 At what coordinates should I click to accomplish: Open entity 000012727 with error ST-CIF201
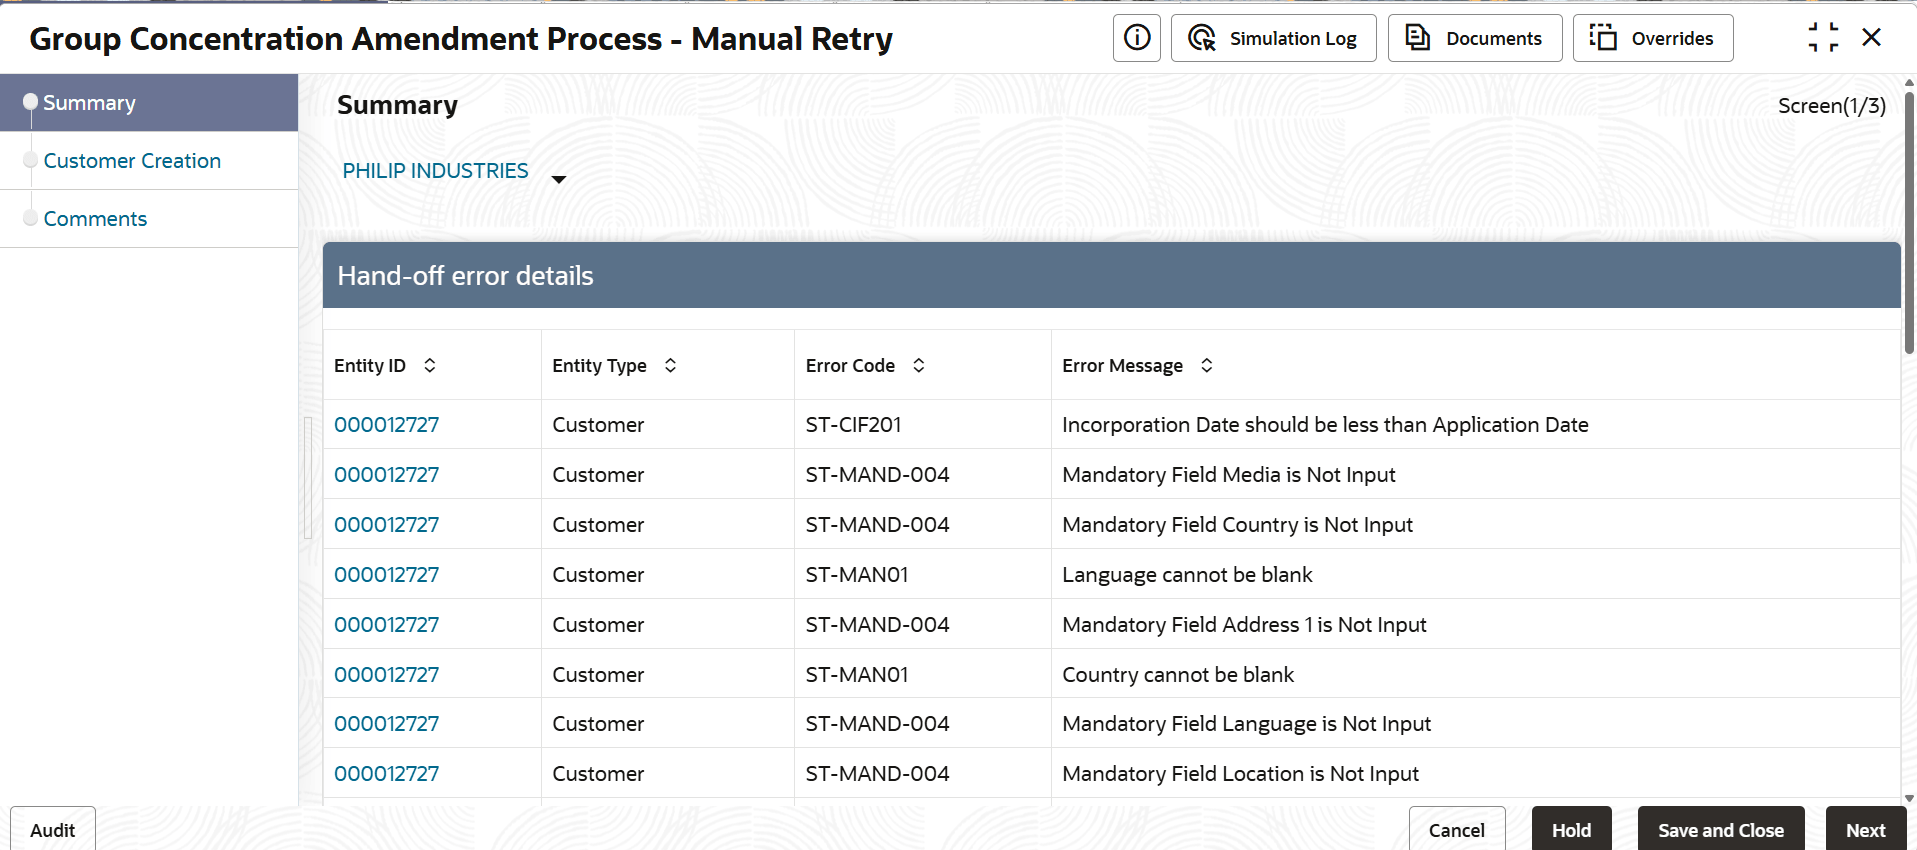coord(386,425)
